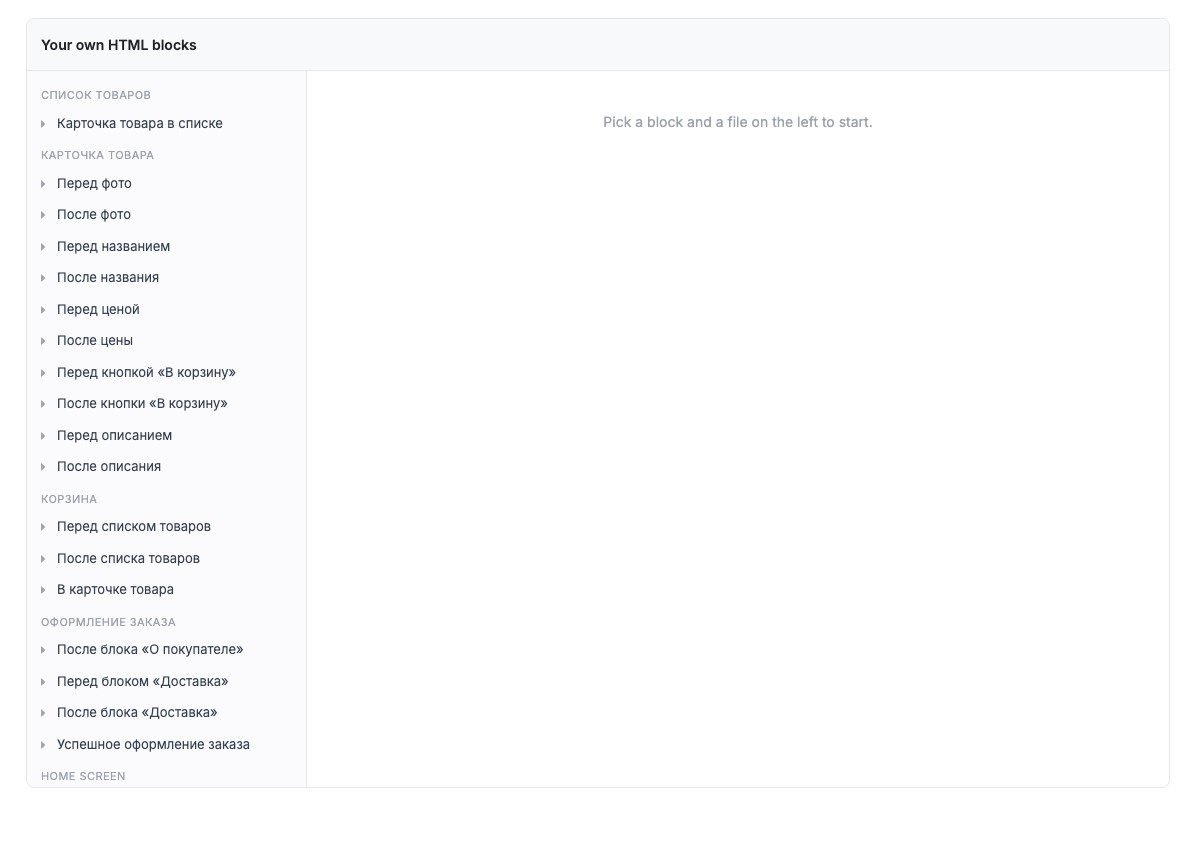
Task: Expand arrow beside В карточке товара
Action: pos(43,590)
